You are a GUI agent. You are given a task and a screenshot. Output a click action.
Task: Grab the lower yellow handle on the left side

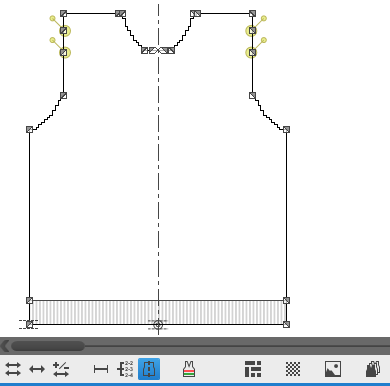click(53, 40)
